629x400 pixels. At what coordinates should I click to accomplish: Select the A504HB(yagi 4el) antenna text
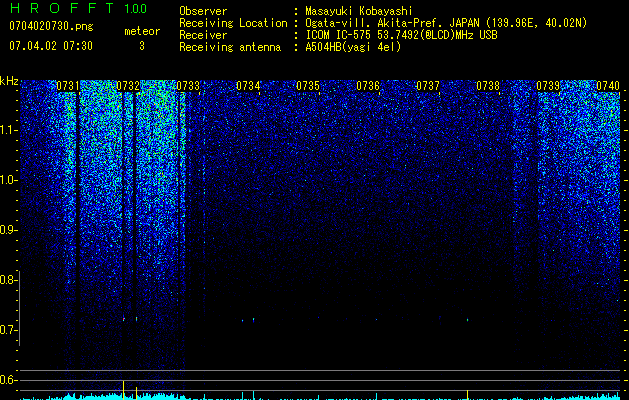[353, 47]
